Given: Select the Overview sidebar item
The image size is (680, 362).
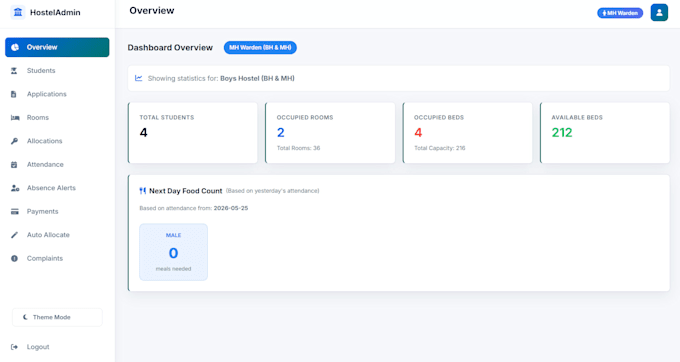Looking at the screenshot, I should (x=57, y=47).
